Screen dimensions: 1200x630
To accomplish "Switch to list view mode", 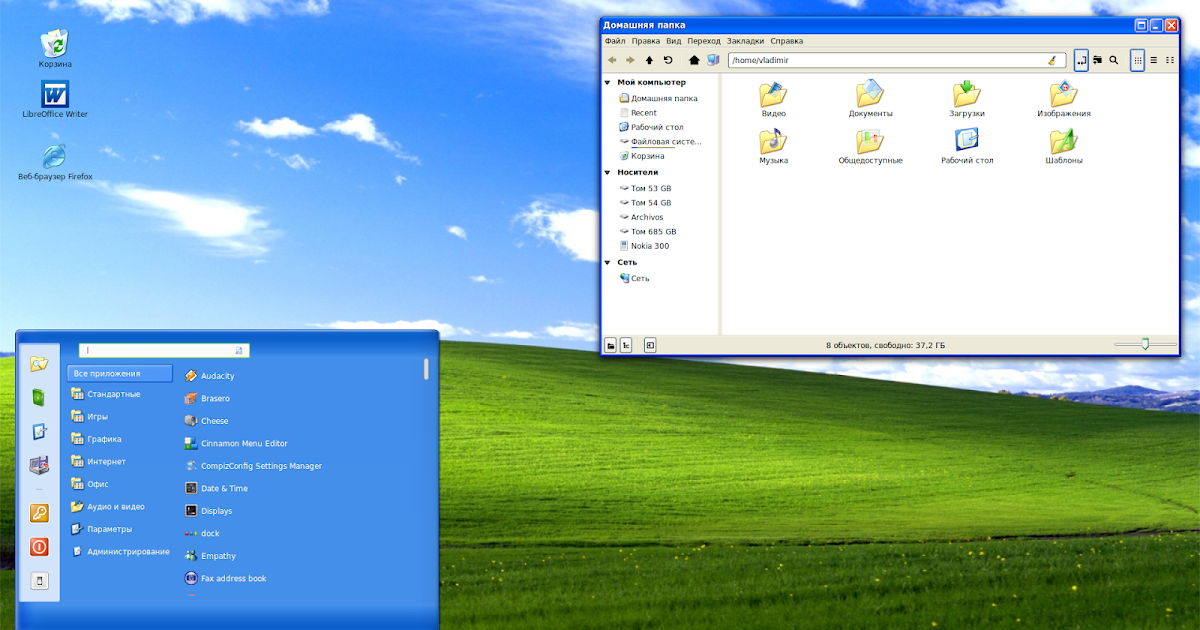I will 1153,60.
